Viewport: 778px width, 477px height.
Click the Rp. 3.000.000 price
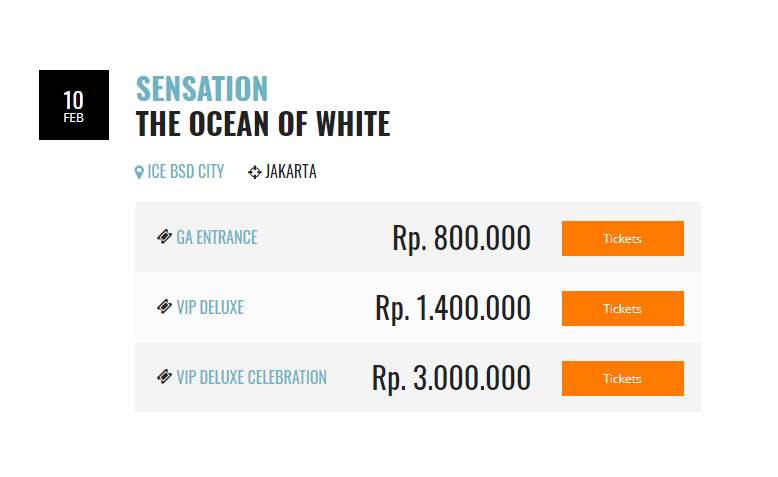tap(451, 378)
